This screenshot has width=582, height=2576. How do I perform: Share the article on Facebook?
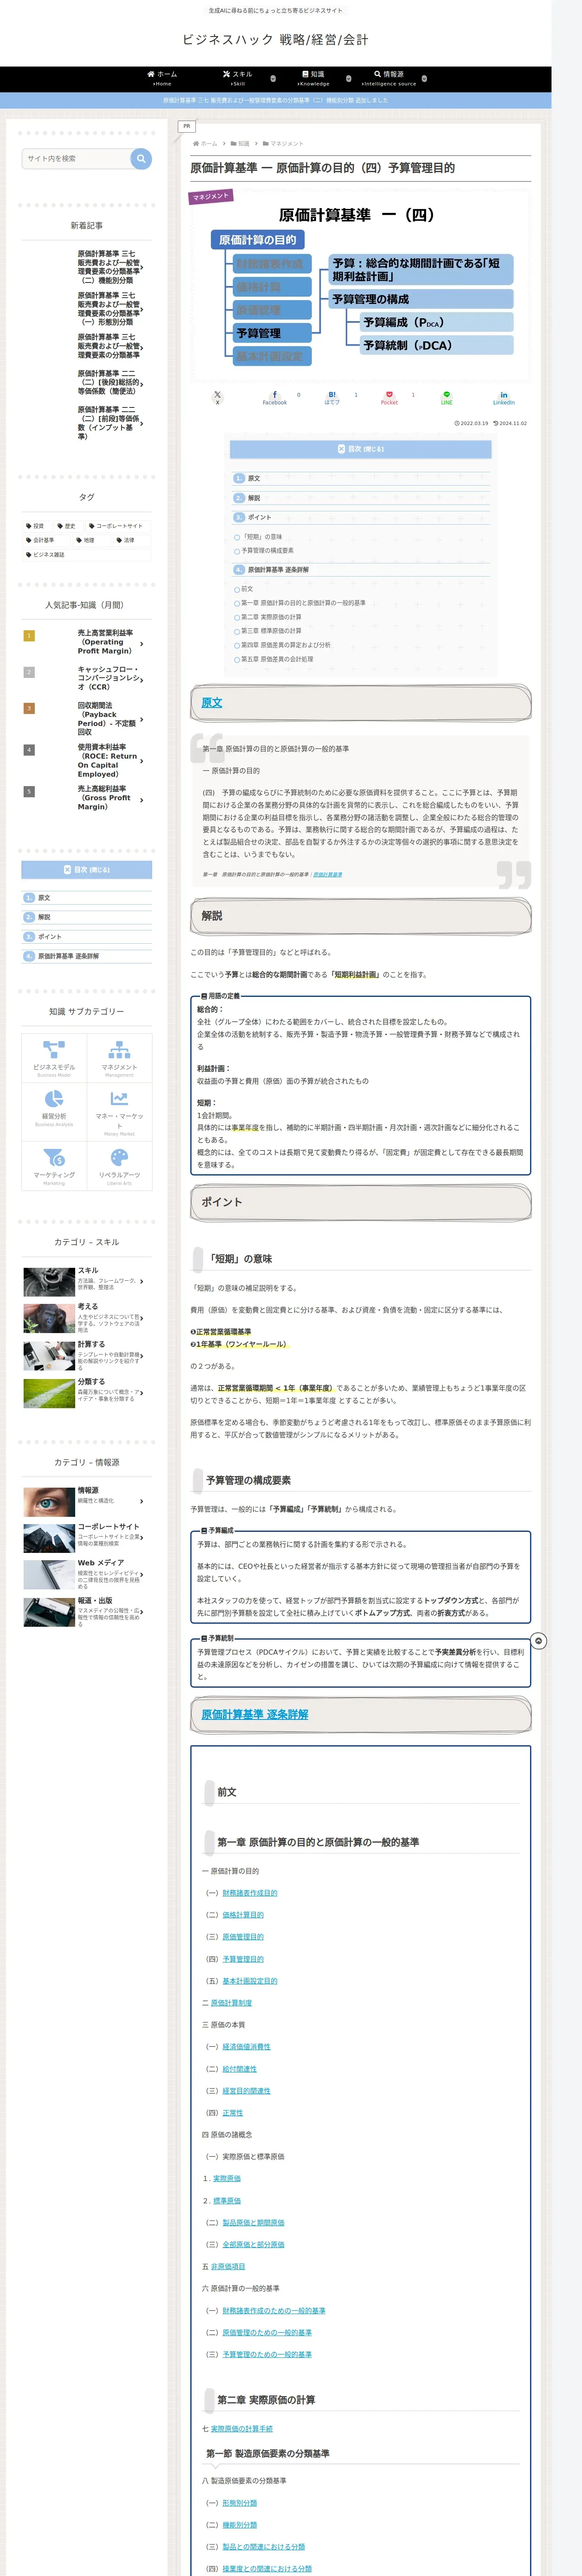click(x=275, y=398)
